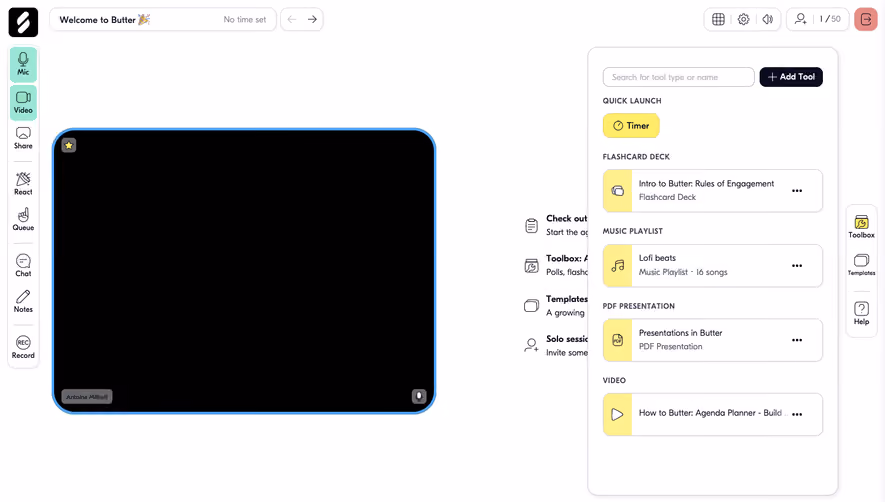Open settings gear icon
The width and height of the screenshot is (885, 502).
click(743, 19)
